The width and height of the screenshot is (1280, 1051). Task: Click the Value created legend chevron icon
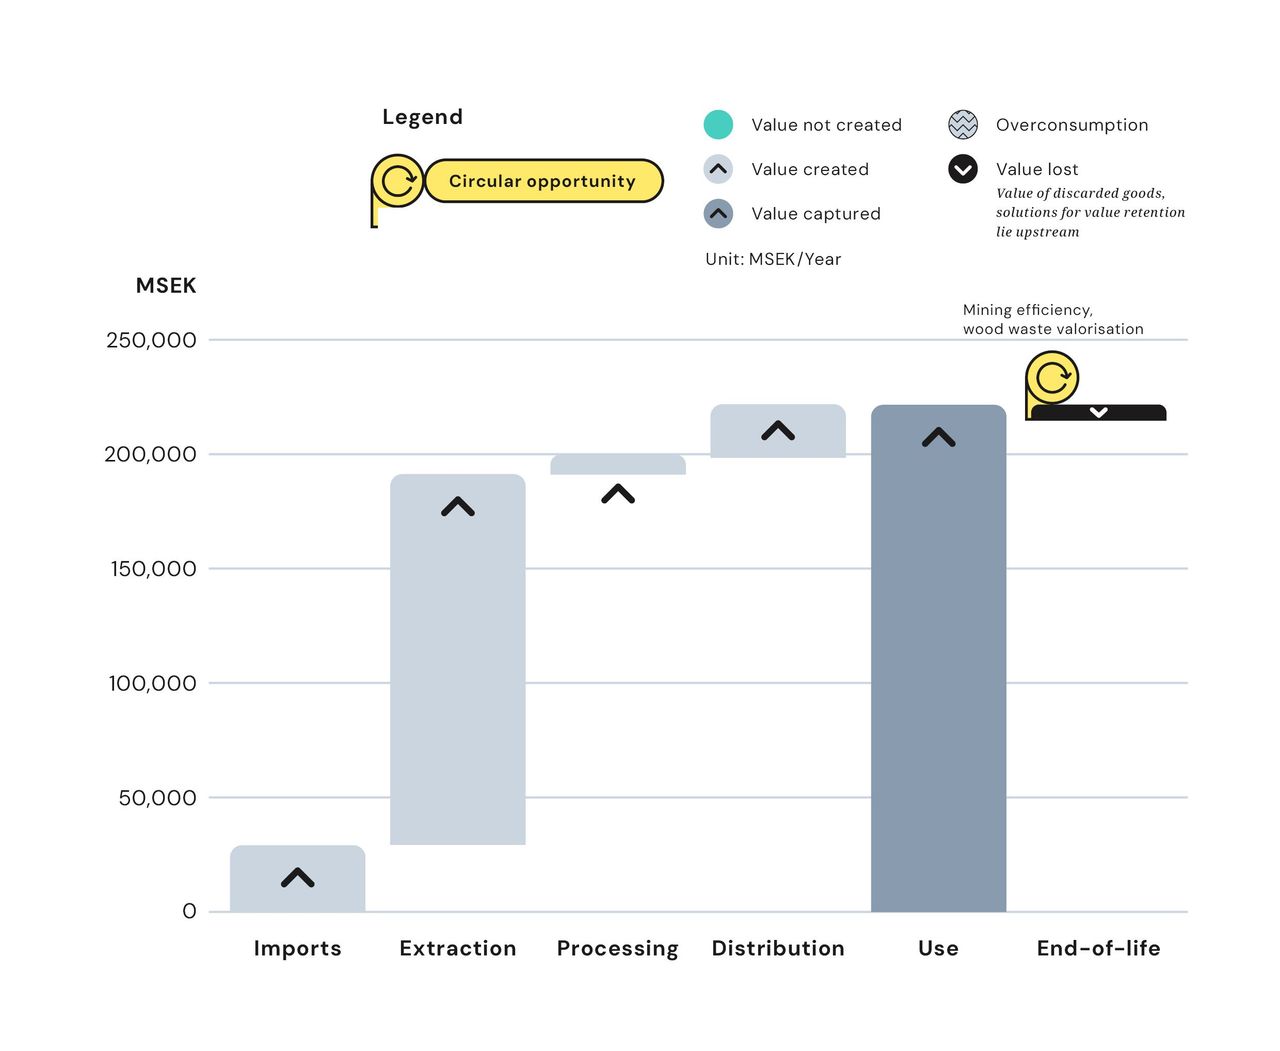(x=718, y=169)
